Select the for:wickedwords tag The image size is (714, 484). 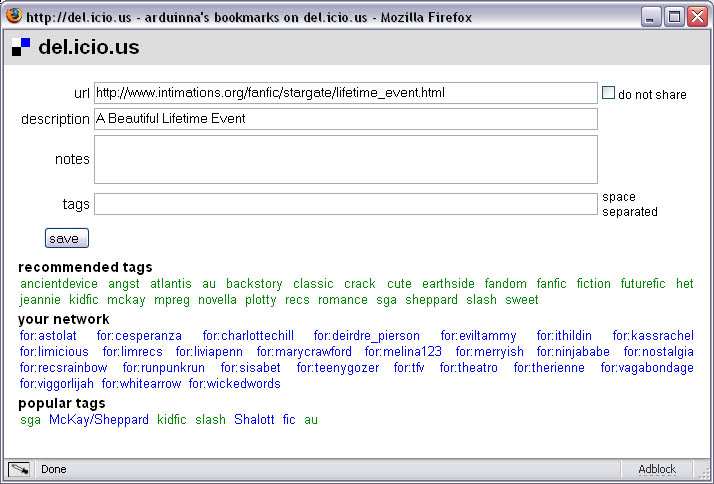tap(235, 384)
